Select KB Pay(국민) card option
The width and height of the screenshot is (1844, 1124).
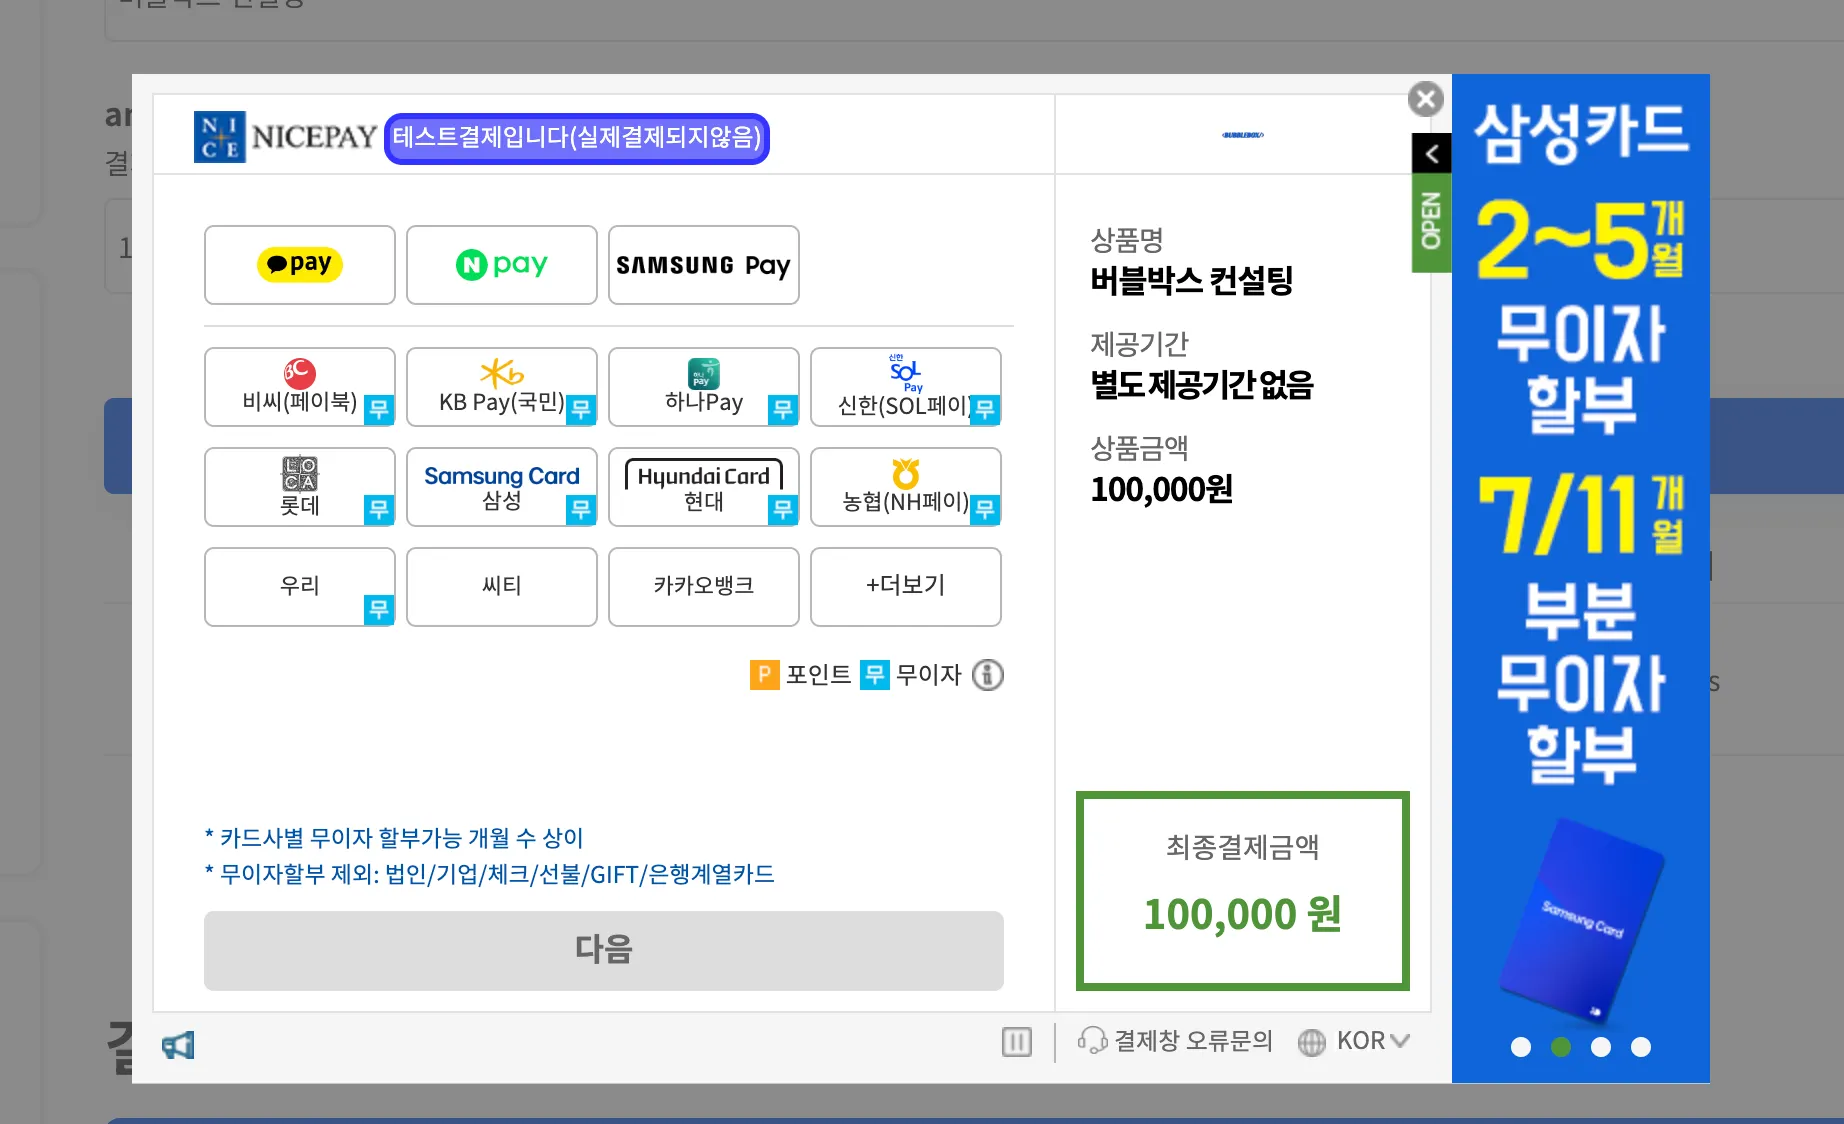coord(502,387)
